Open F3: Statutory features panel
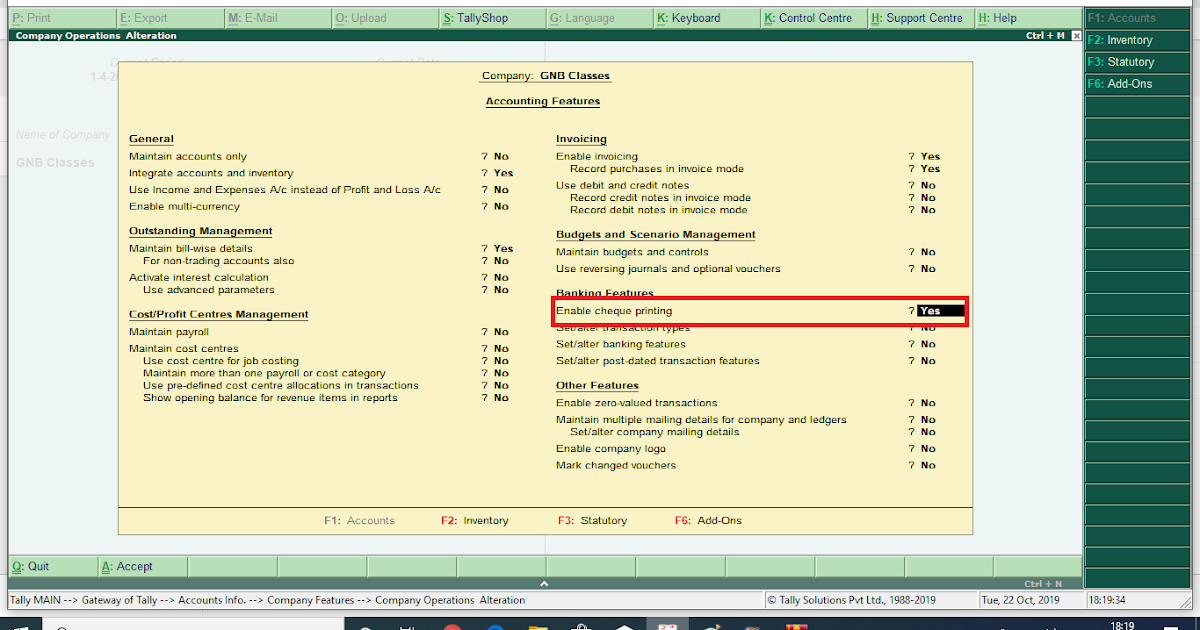 [x=1137, y=61]
